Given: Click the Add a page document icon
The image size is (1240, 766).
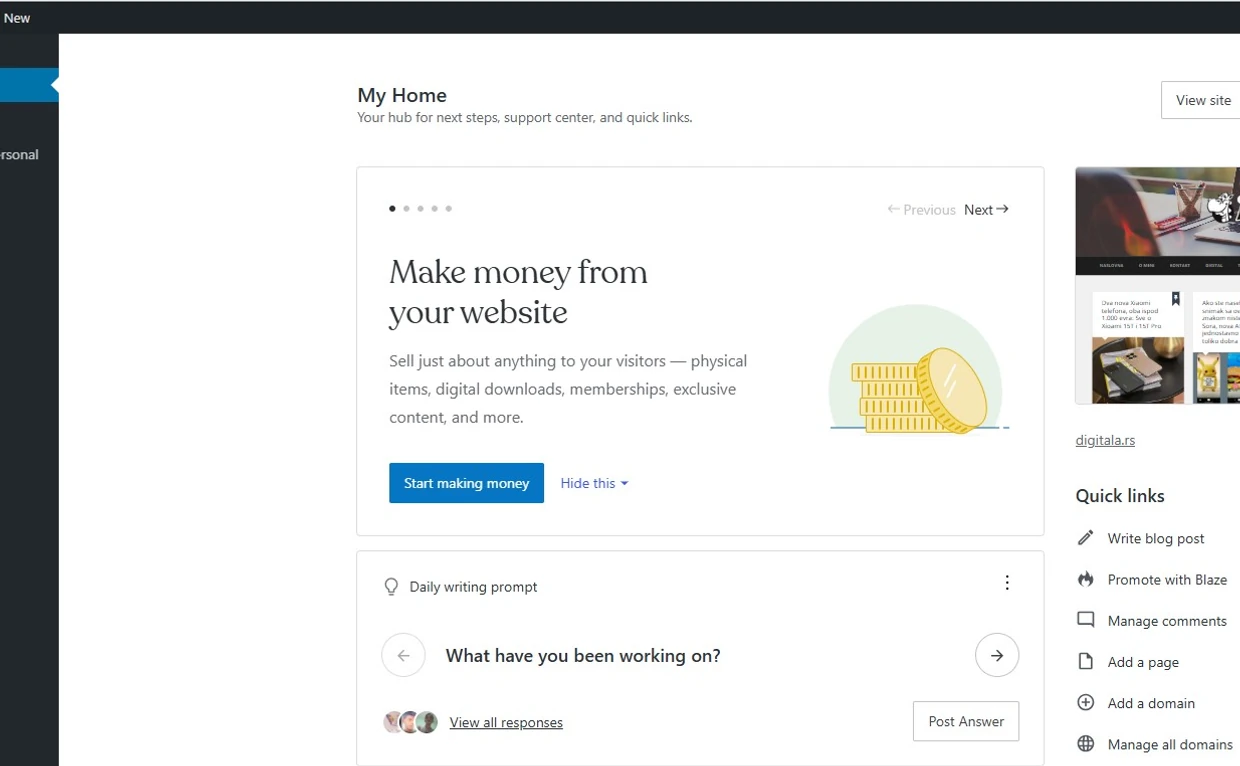Looking at the screenshot, I should pos(1085,662).
